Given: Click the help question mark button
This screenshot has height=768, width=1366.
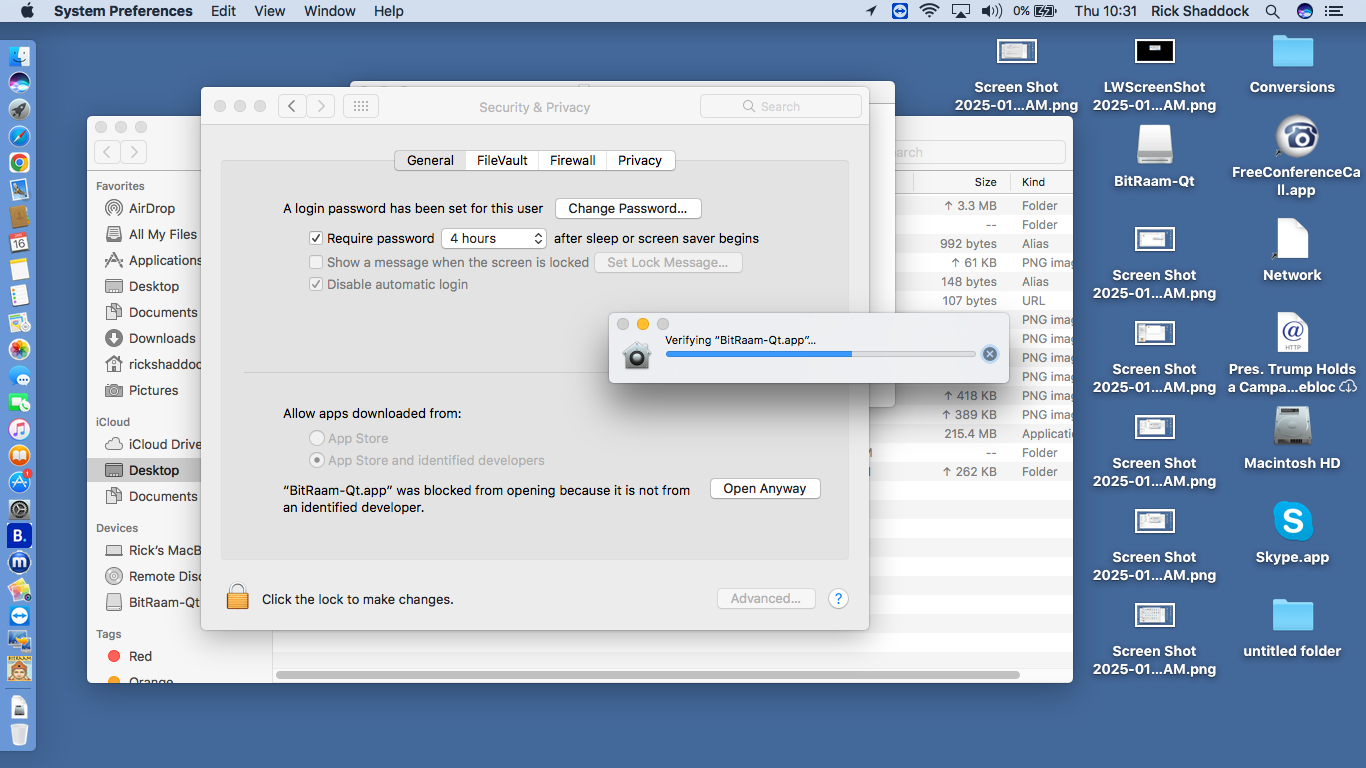Looking at the screenshot, I should pos(839,599).
